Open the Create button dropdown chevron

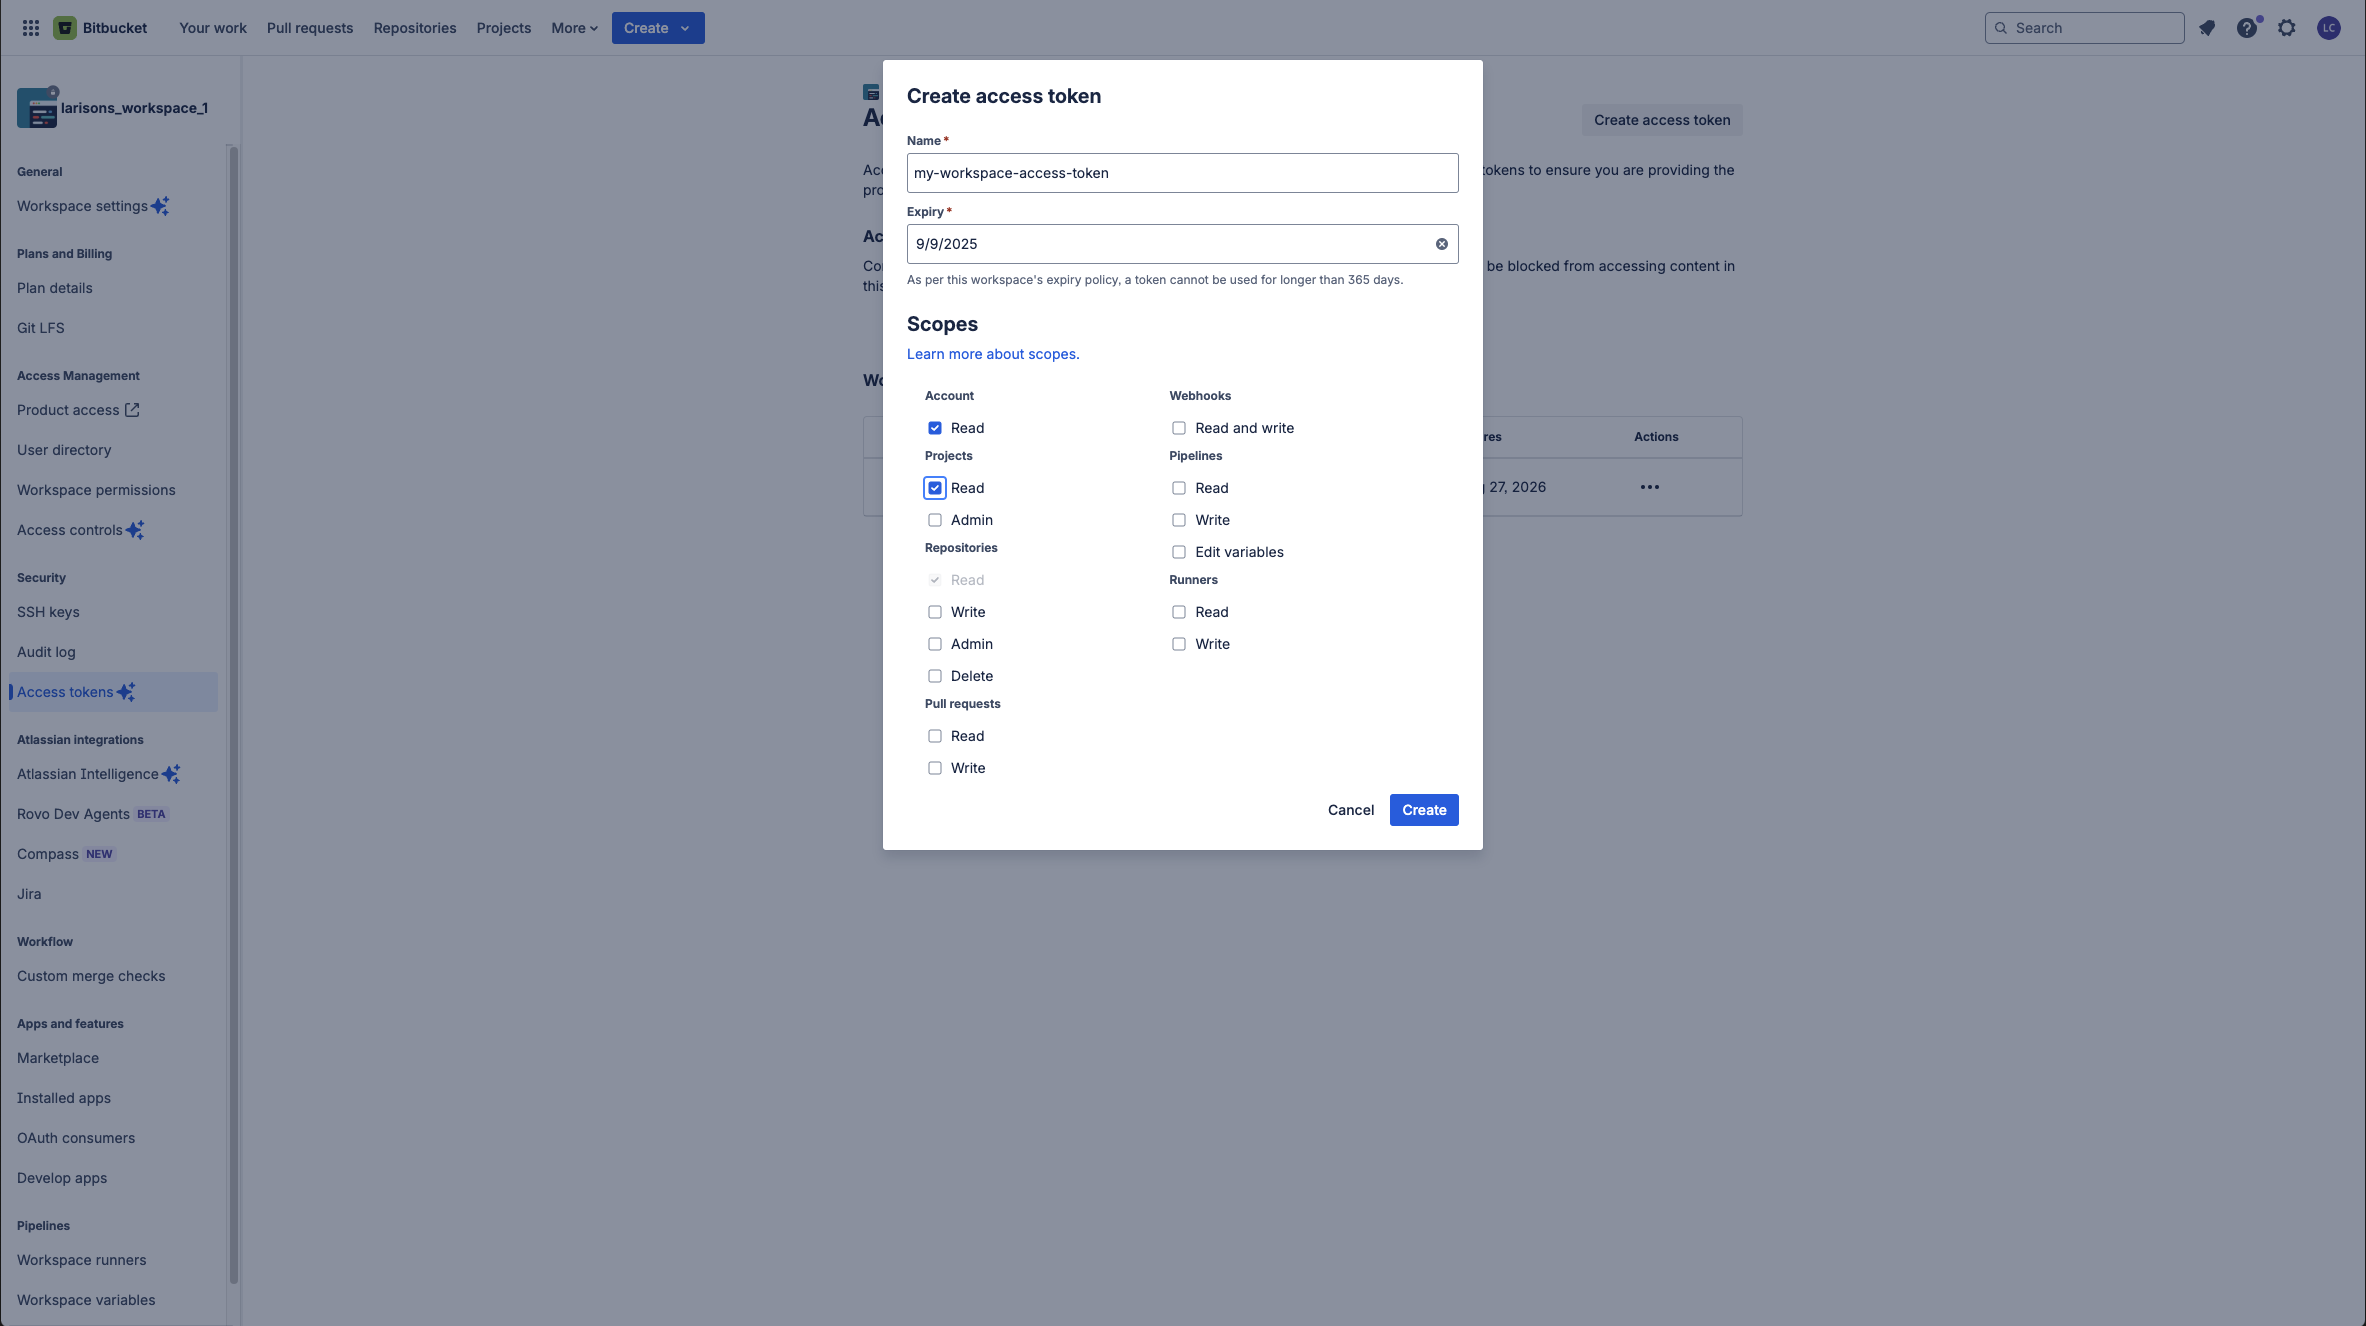pyautogui.click(x=686, y=28)
